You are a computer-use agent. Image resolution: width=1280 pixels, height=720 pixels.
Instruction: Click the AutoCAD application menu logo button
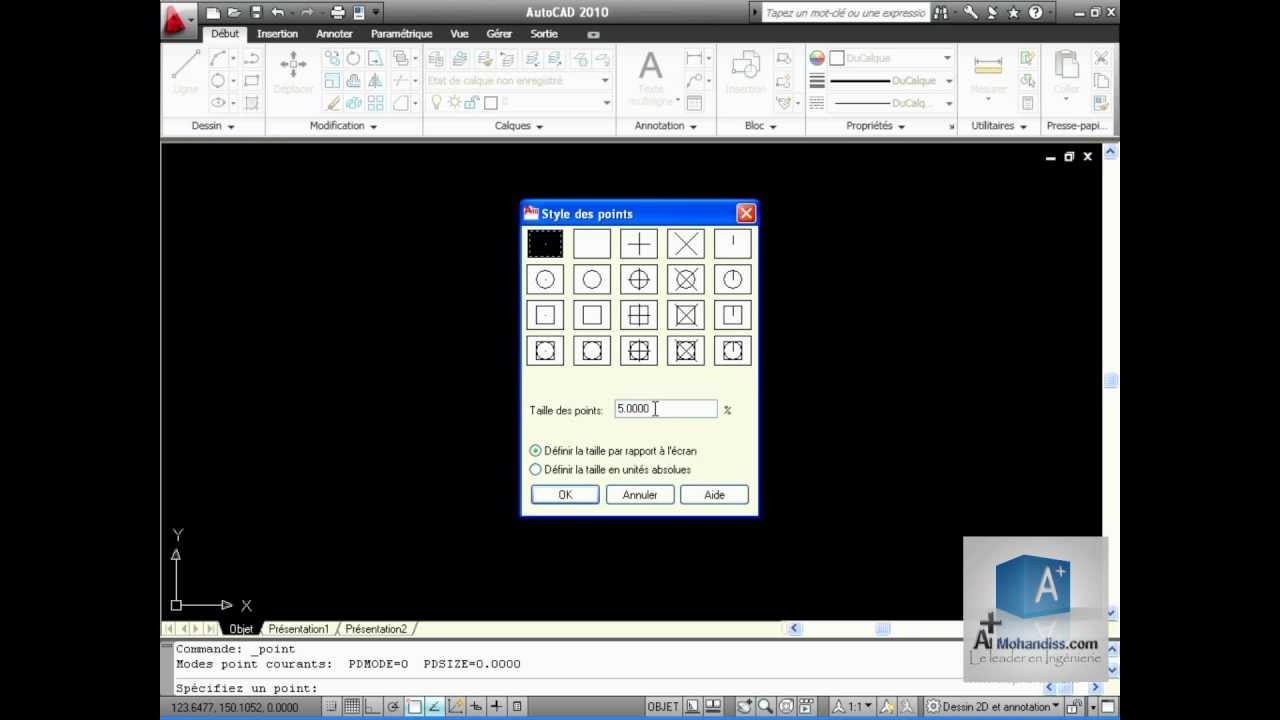tap(178, 20)
